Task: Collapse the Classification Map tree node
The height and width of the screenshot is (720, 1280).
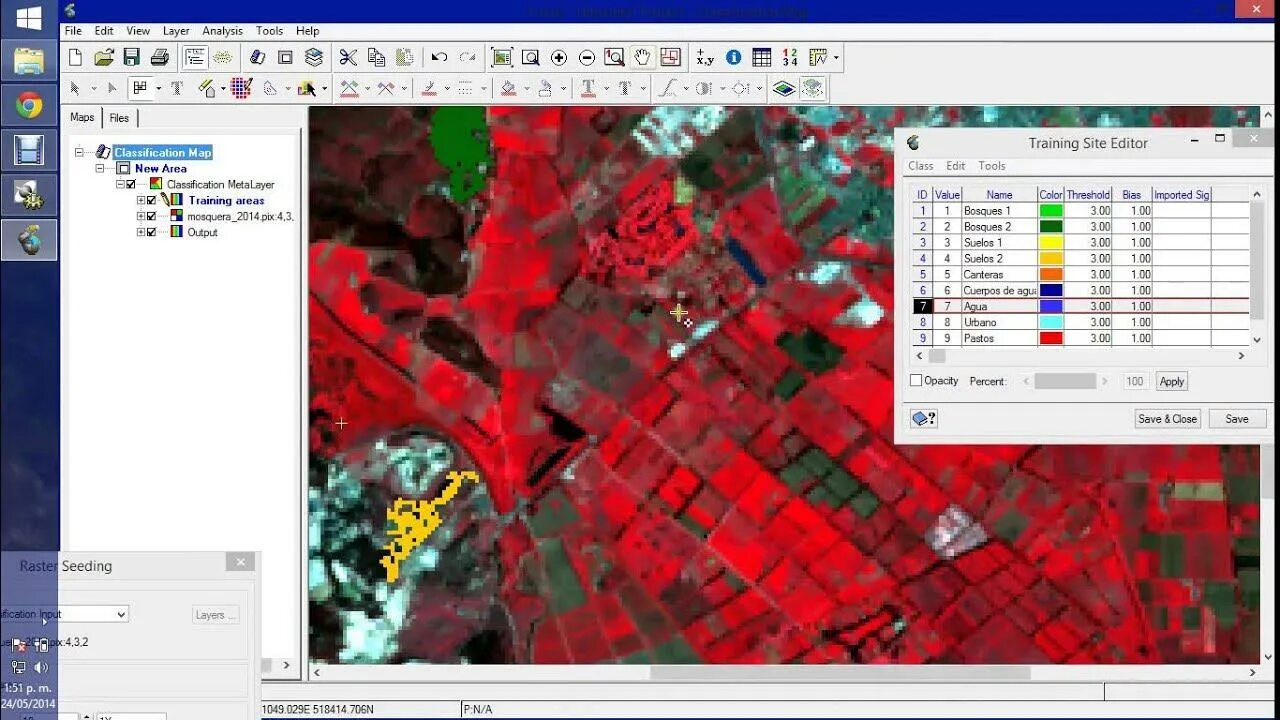Action: (80, 152)
